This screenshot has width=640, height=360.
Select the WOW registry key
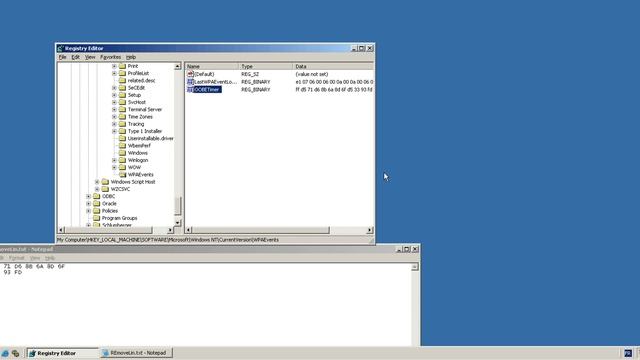coord(134,167)
